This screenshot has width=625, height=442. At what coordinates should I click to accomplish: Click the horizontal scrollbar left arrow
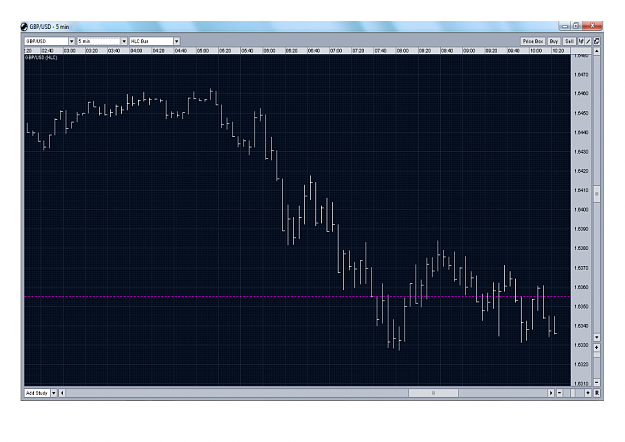coord(62,393)
